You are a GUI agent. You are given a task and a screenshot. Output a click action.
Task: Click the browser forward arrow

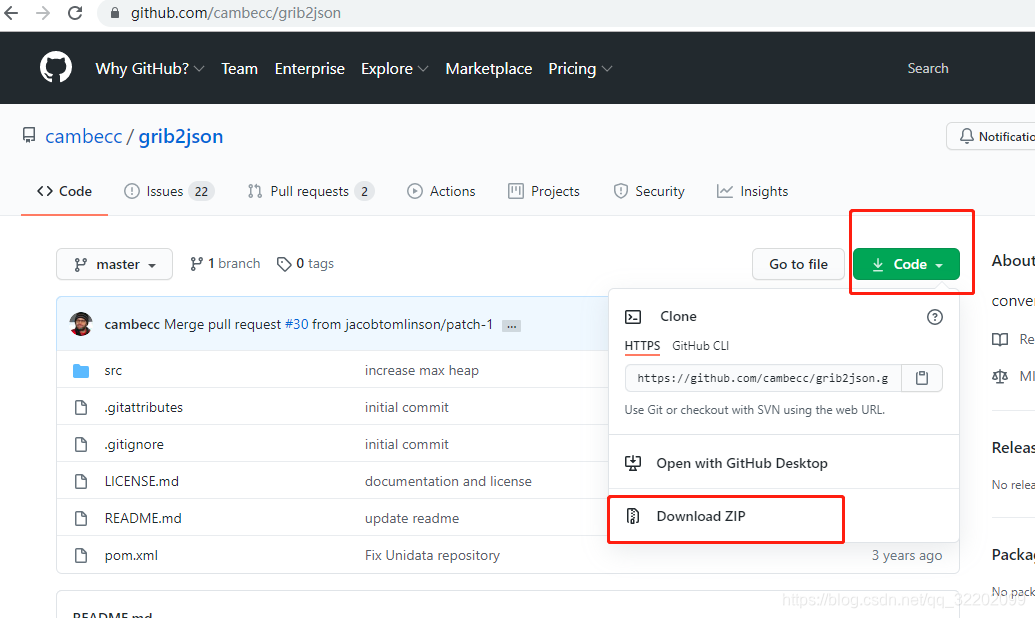tap(43, 13)
